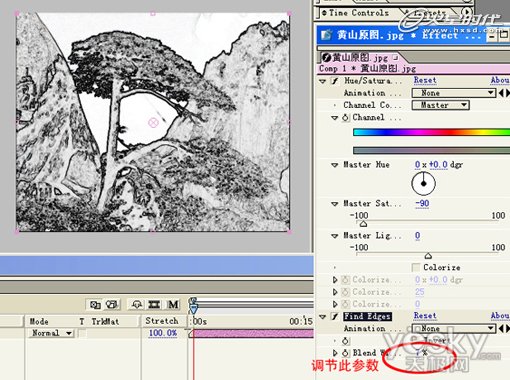Image resolution: width=510 pixels, height=380 pixels.
Task: Collapse the Find Edges effect group
Action: pyautogui.click(x=322, y=316)
